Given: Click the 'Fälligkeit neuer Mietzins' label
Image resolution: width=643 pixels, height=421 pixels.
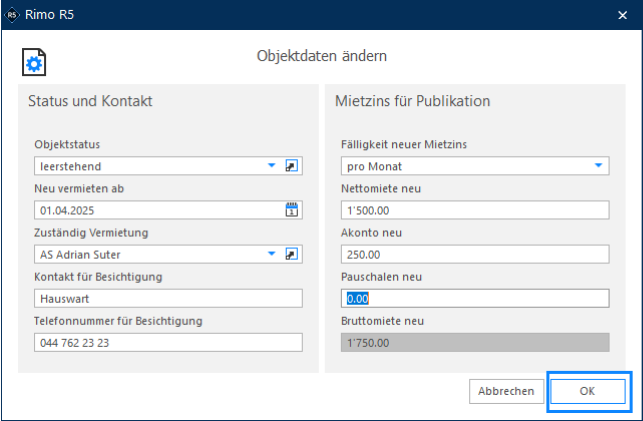Looking at the screenshot, I should point(404,144).
